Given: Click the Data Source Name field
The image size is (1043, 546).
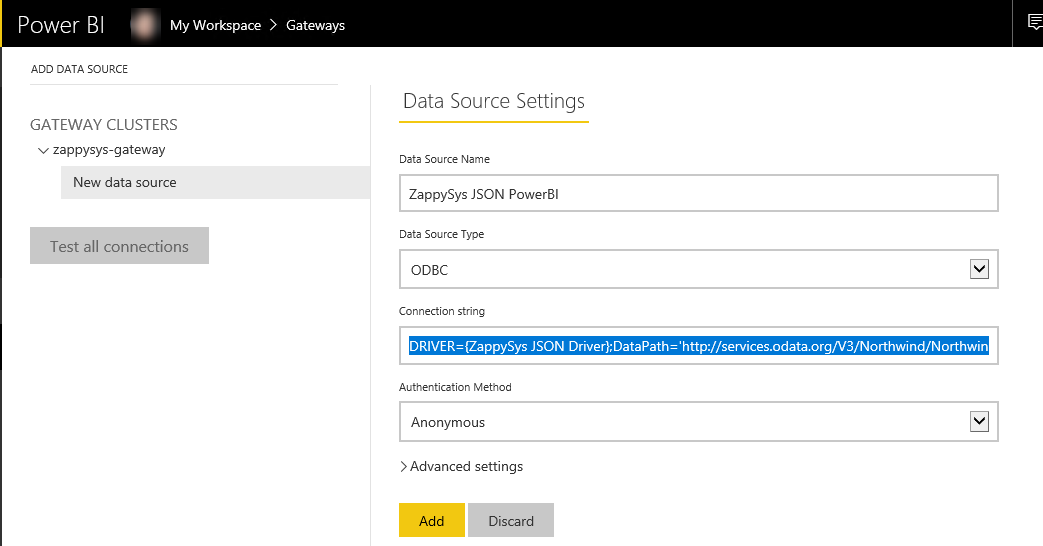Looking at the screenshot, I should click(x=698, y=194).
